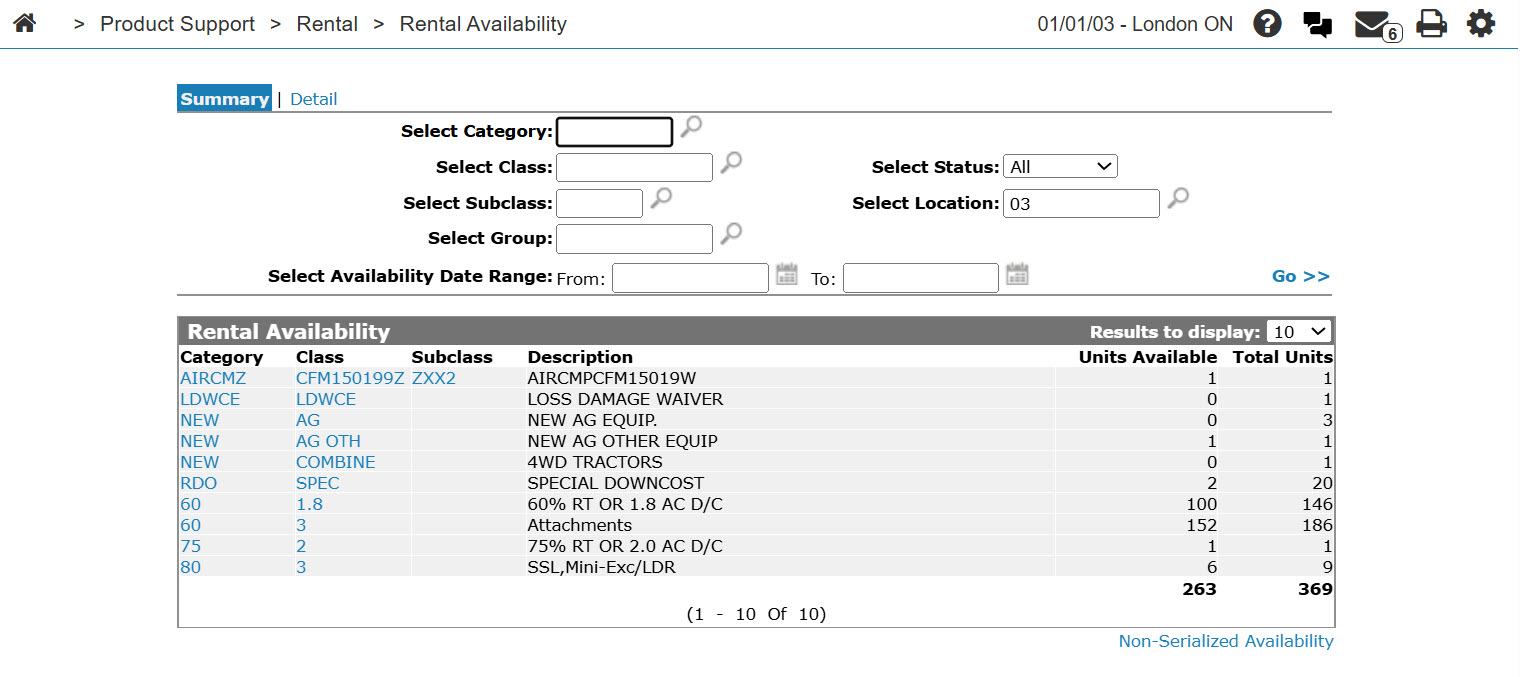Open the settings gear icon
The image size is (1520, 677).
[x=1481, y=23]
